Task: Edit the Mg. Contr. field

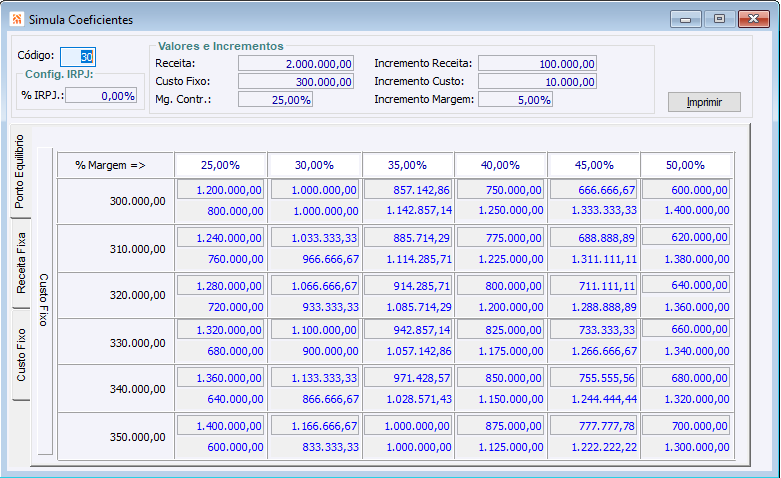Action: pyautogui.click(x=275, y=100)
